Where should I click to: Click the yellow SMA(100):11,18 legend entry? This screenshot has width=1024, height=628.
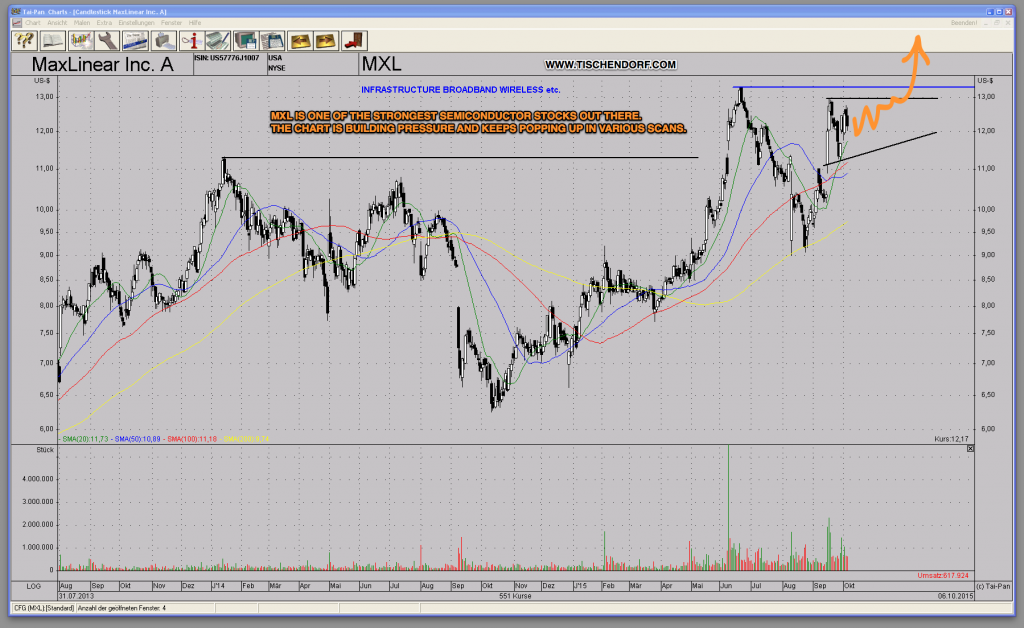click(194, 437)
